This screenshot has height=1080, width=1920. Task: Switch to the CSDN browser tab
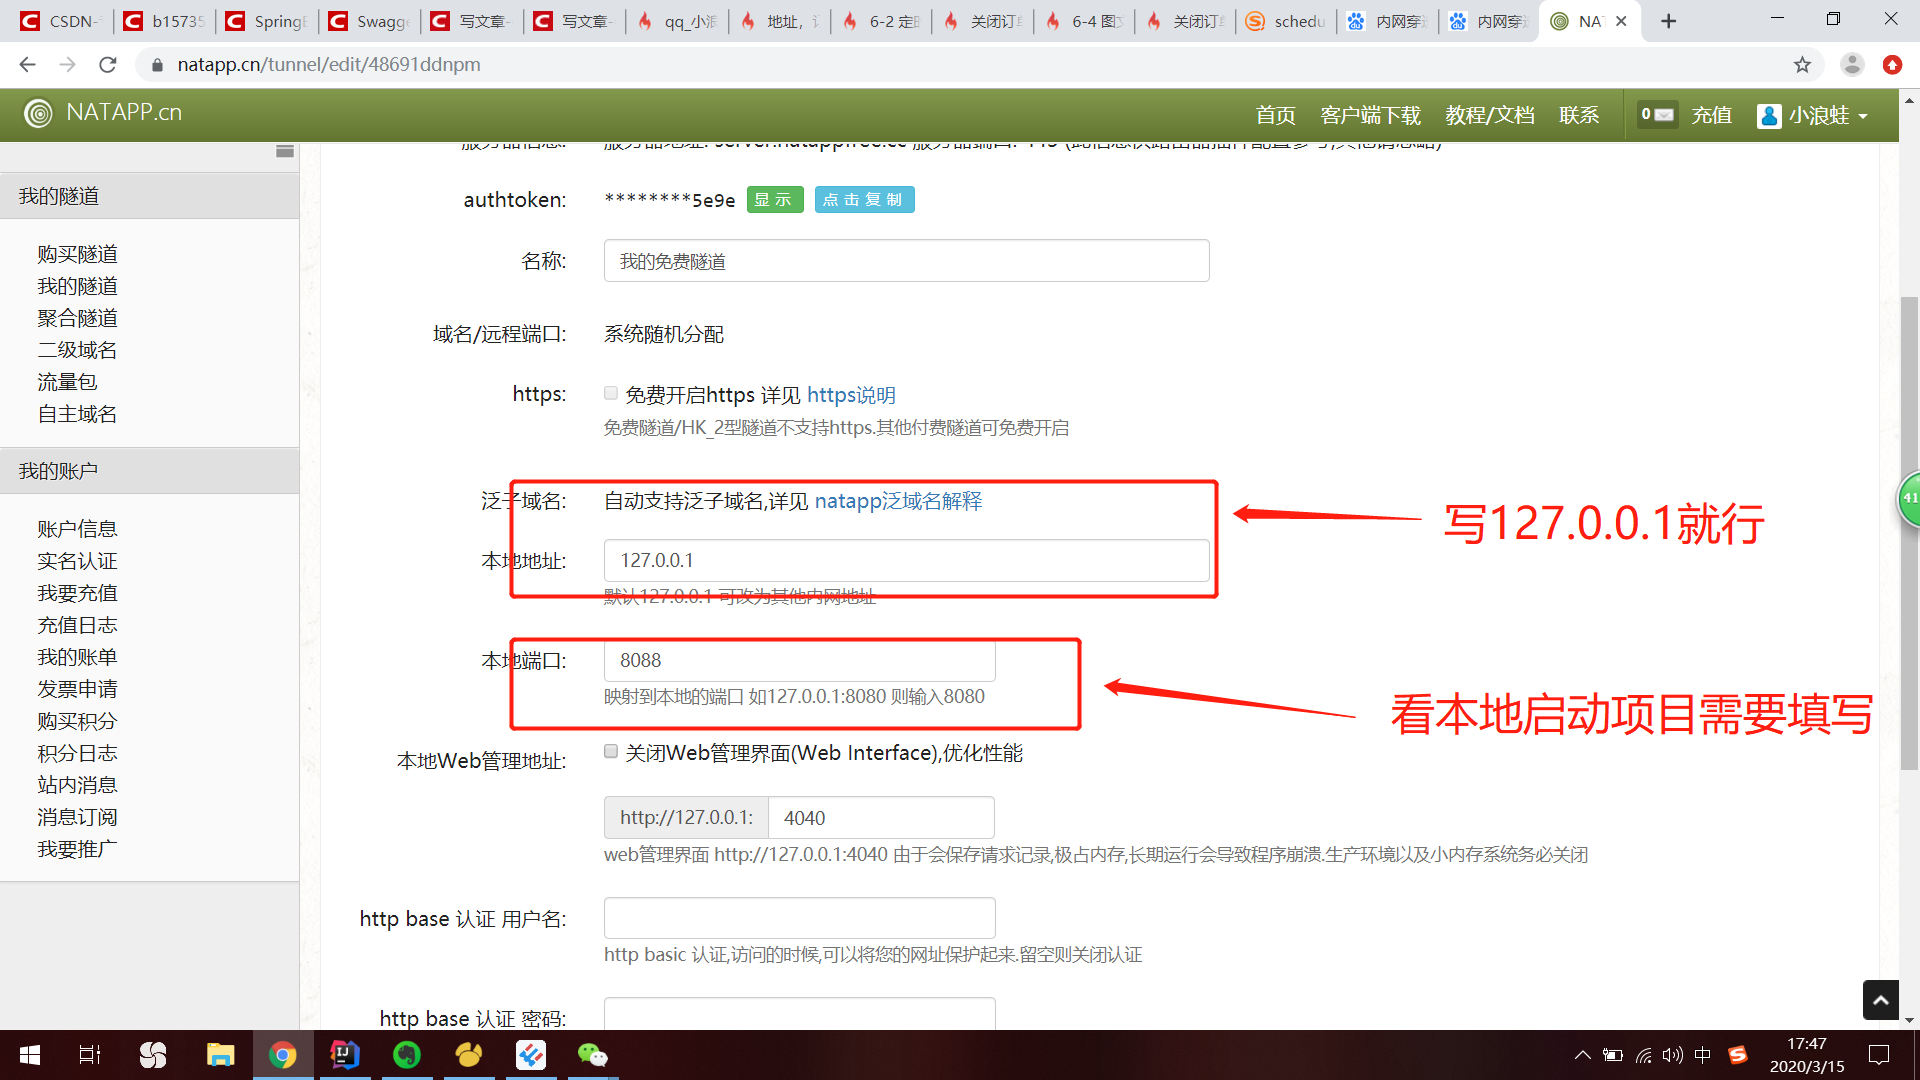(61, 21)
